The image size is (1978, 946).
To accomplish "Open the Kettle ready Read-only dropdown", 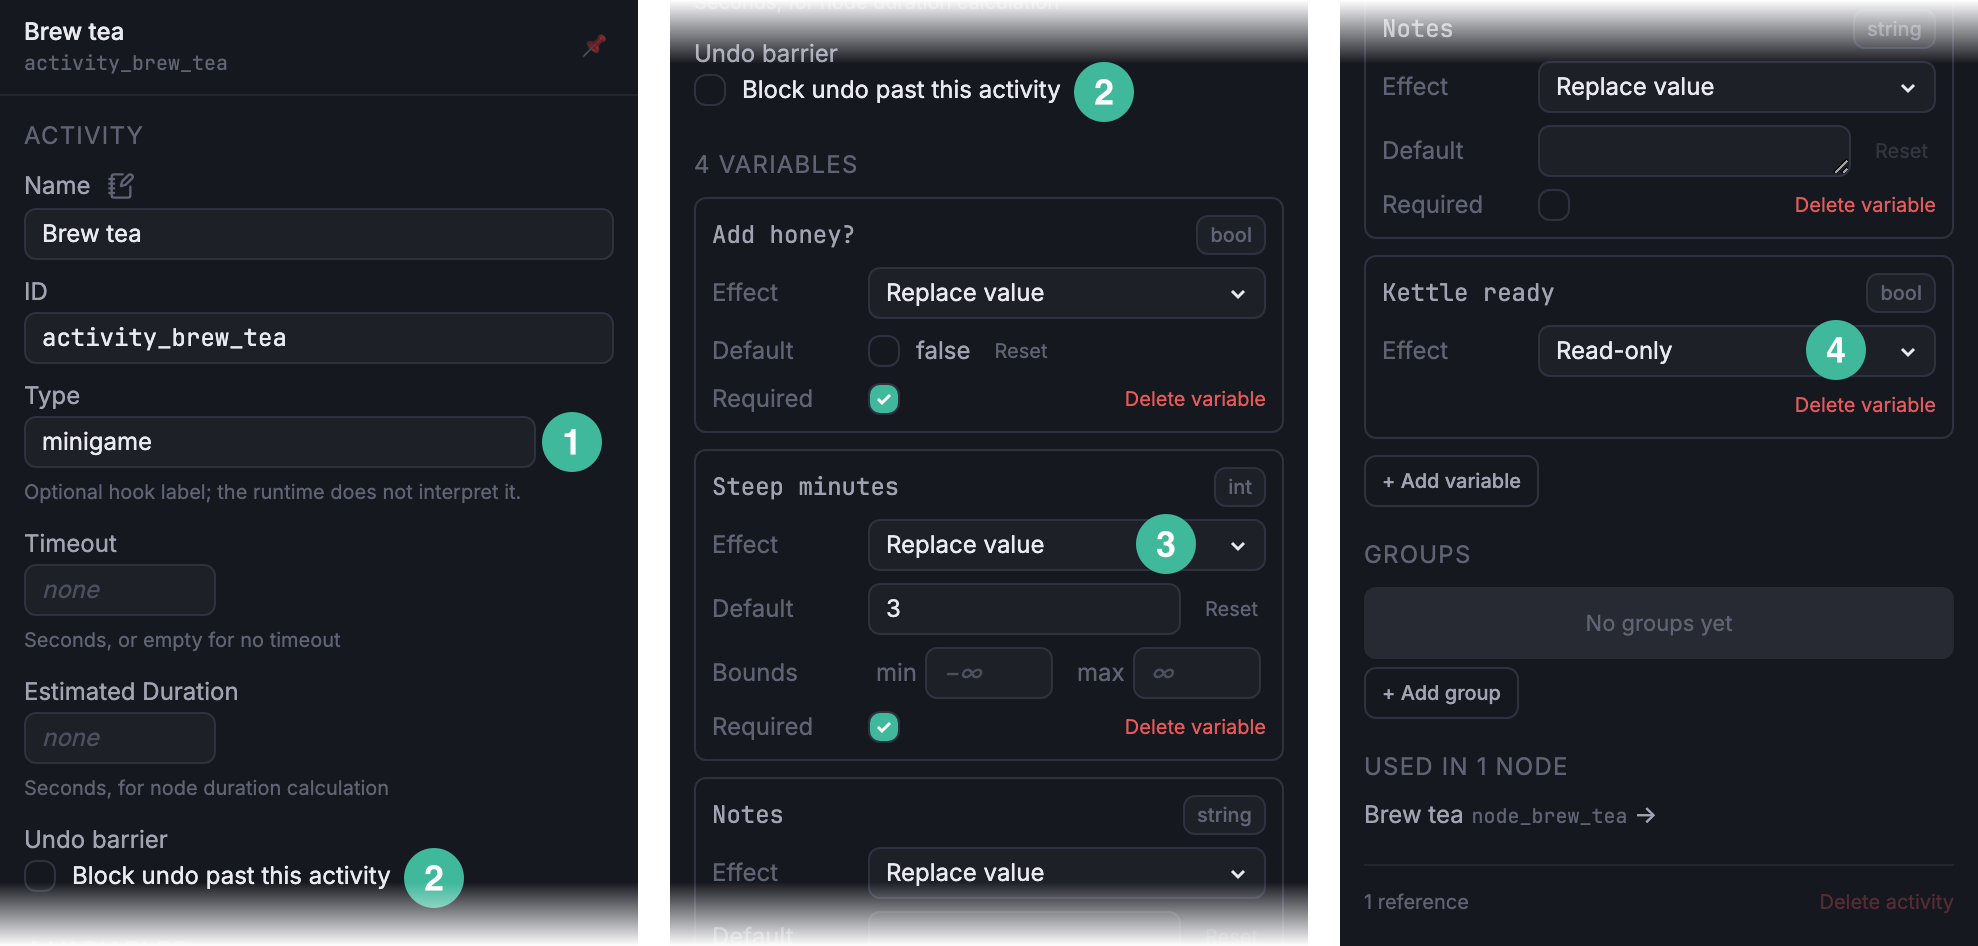I will tap(1737, 351).
